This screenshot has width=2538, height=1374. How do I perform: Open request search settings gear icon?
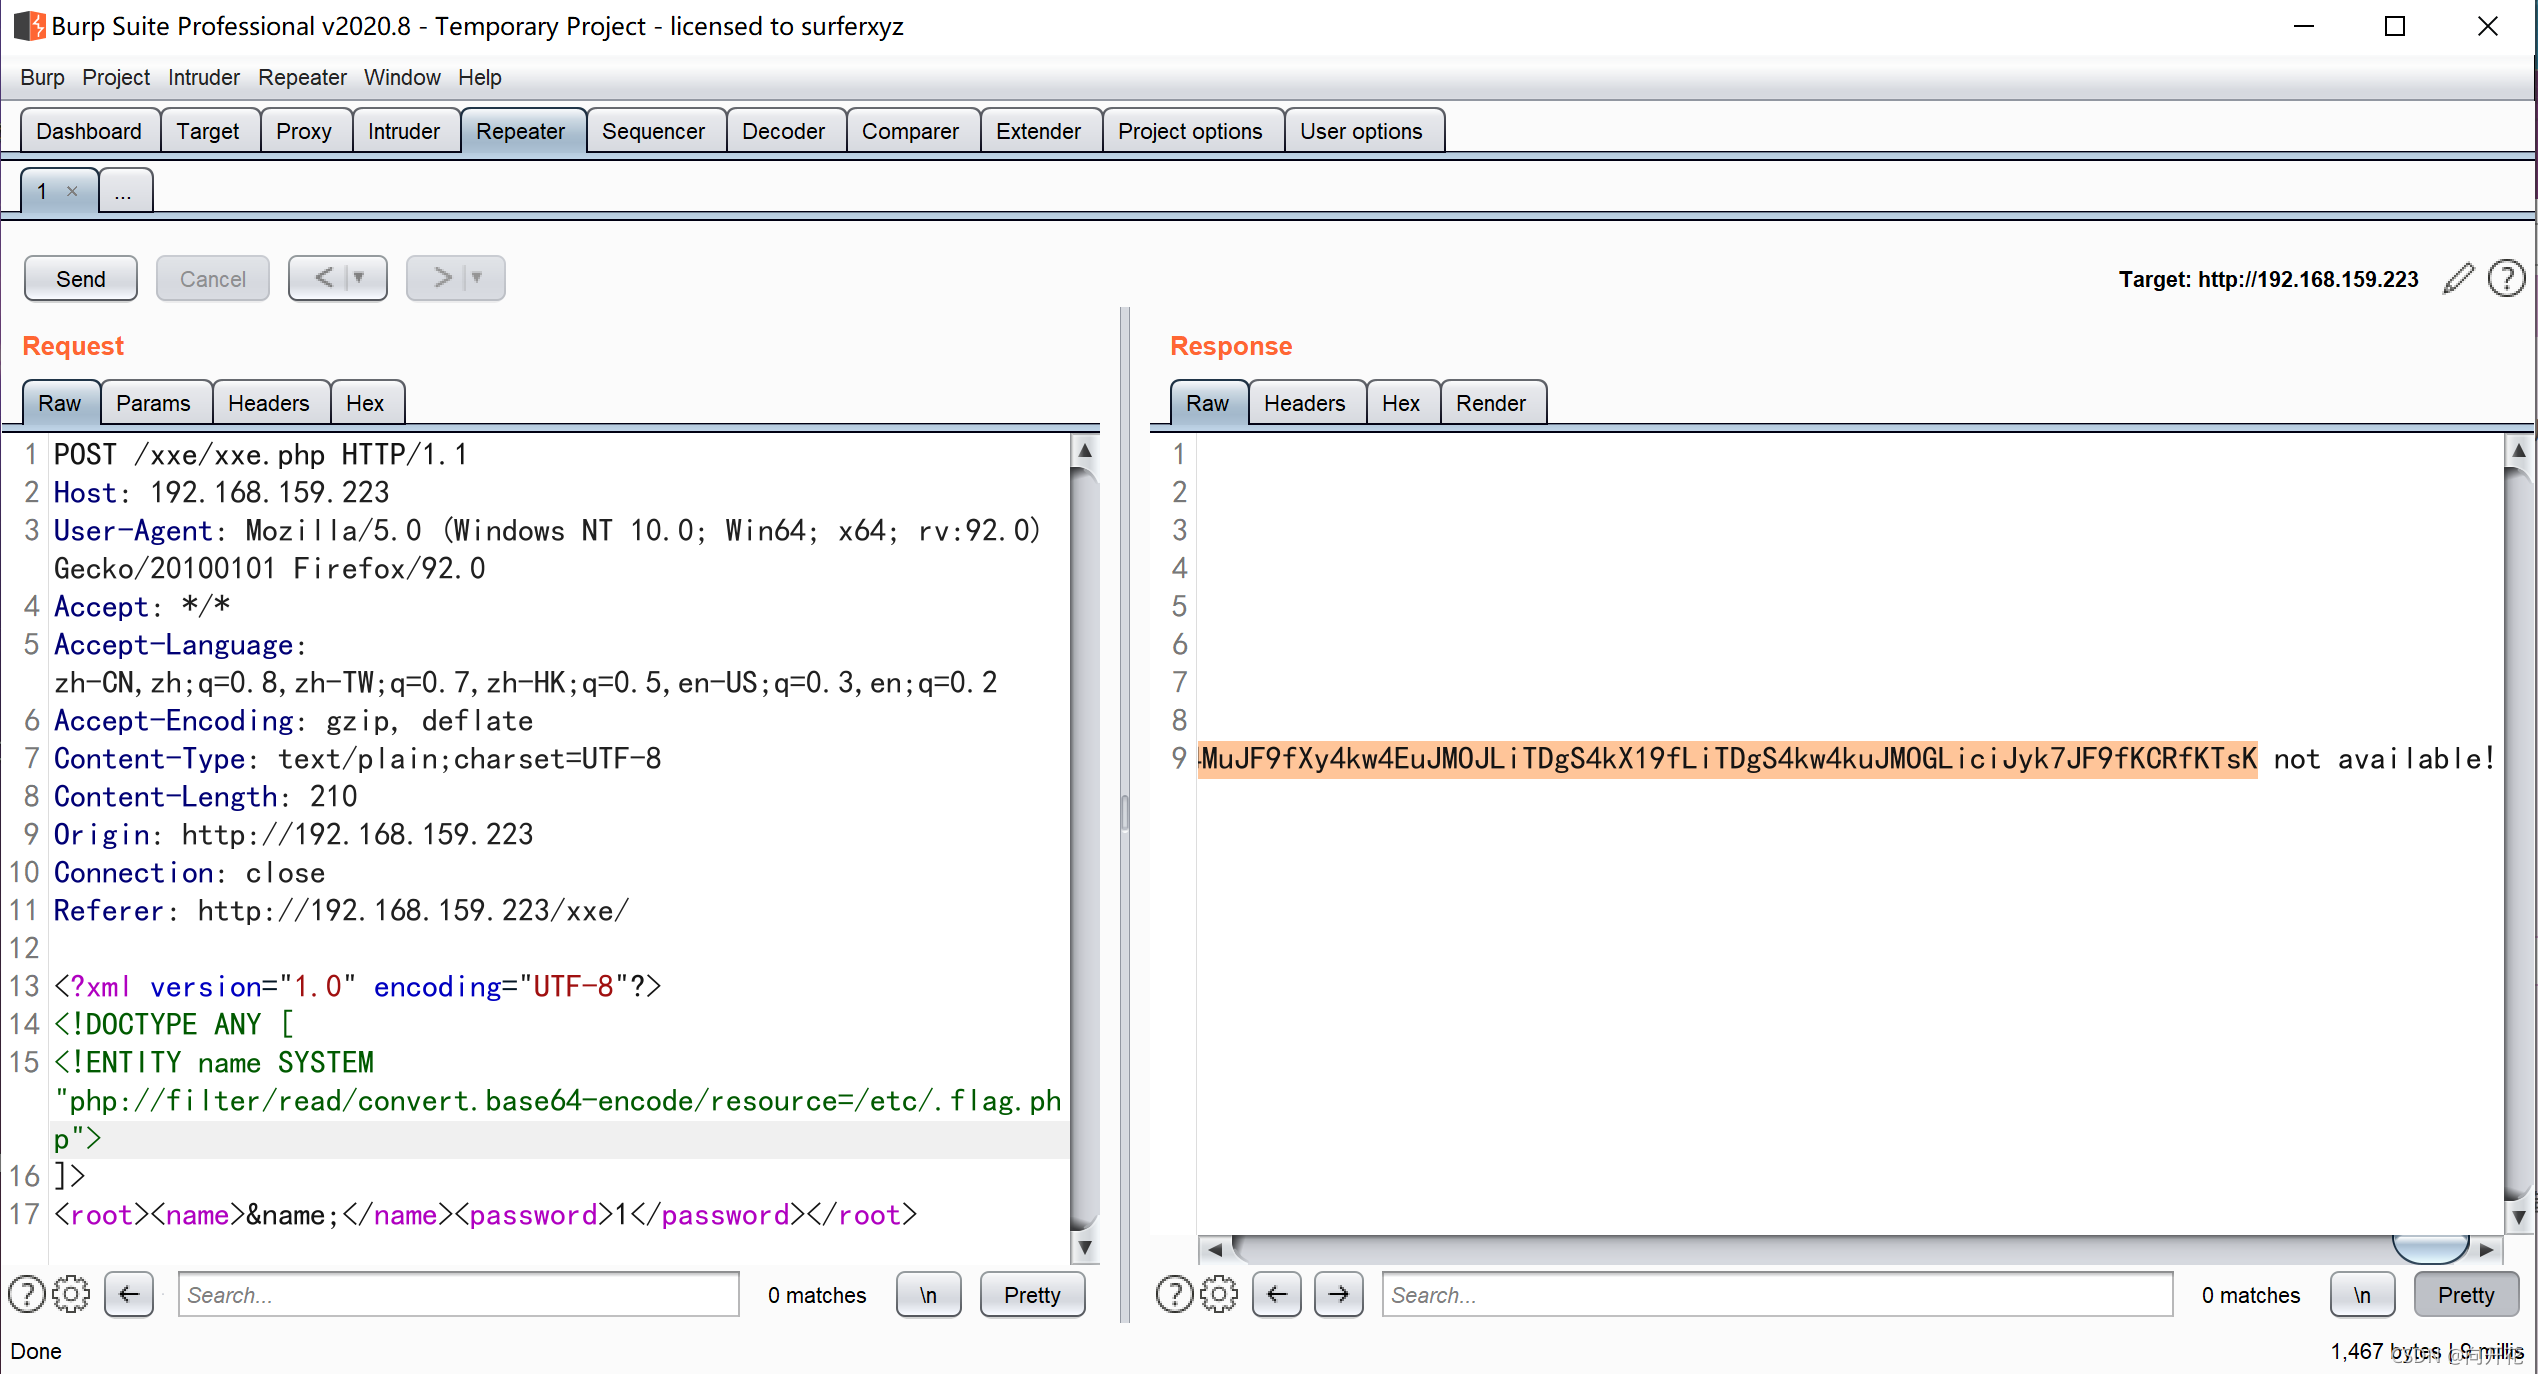[x=71, y=1294]
